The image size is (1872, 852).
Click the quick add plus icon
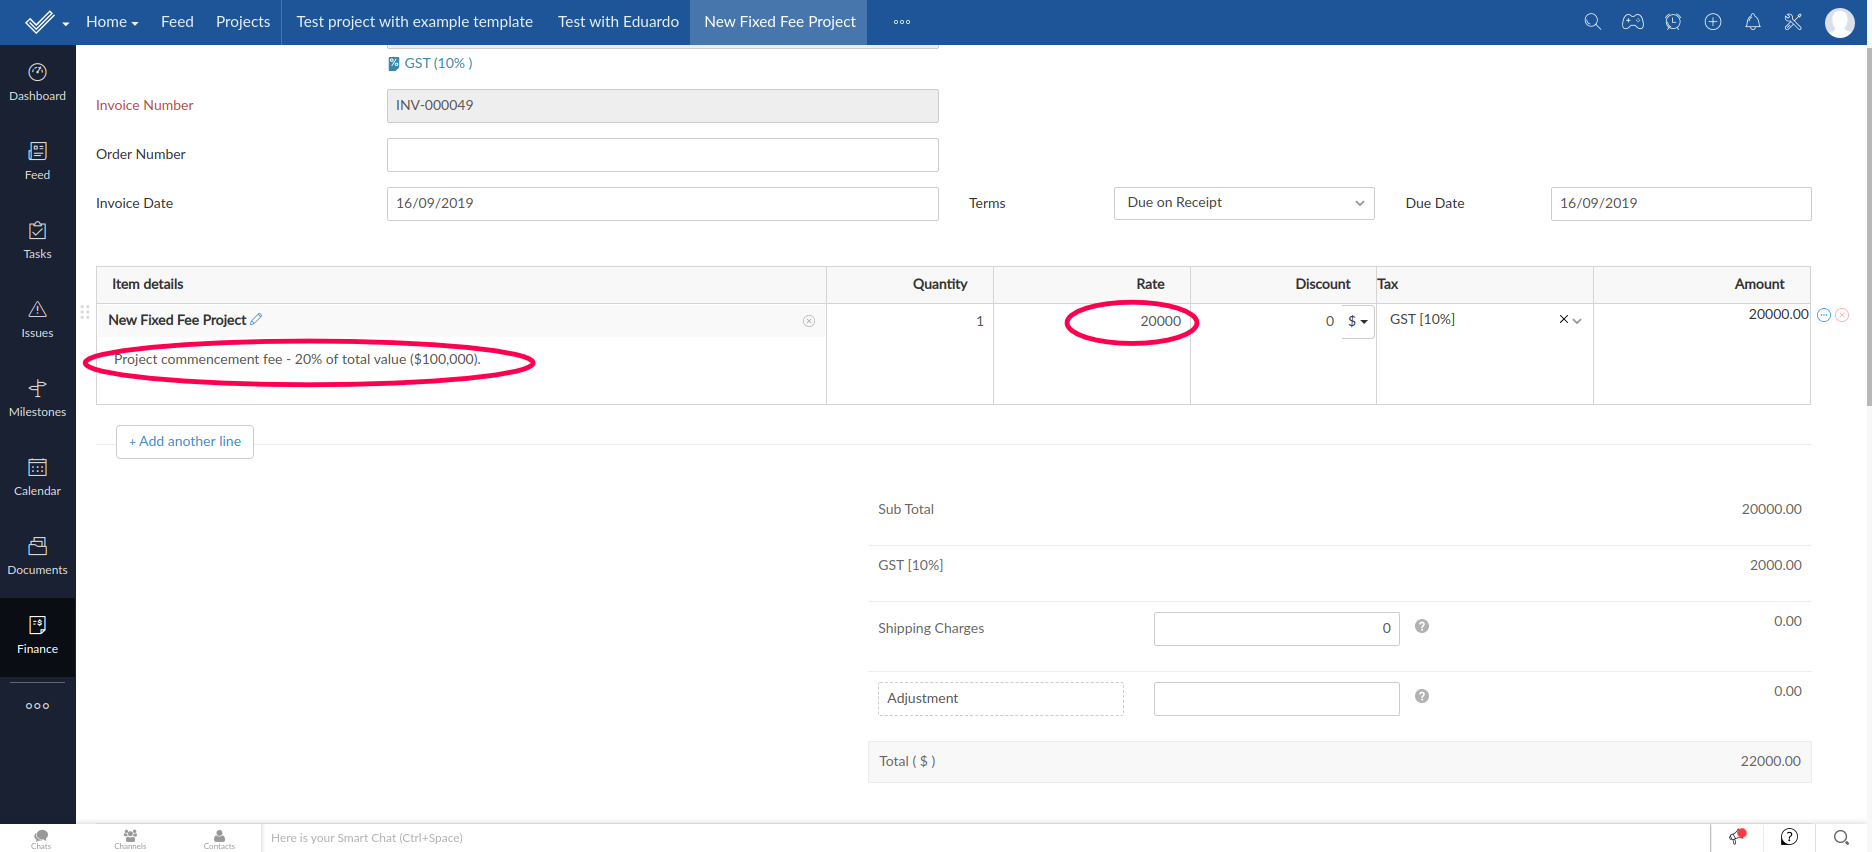click(x=1713, y=21)
